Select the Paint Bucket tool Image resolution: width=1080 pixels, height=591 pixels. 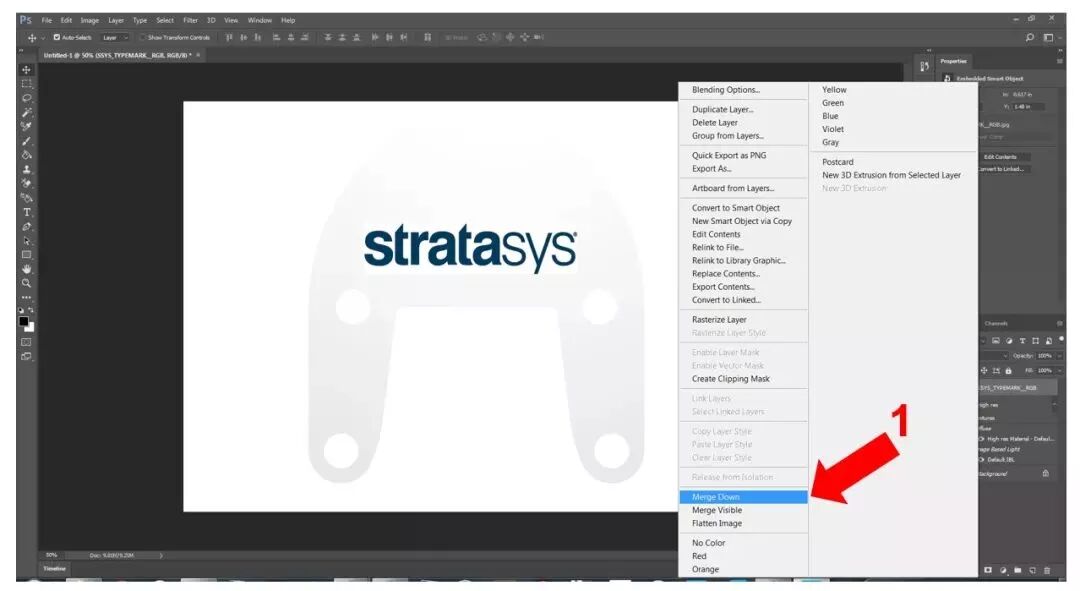[x=26, y=155]
